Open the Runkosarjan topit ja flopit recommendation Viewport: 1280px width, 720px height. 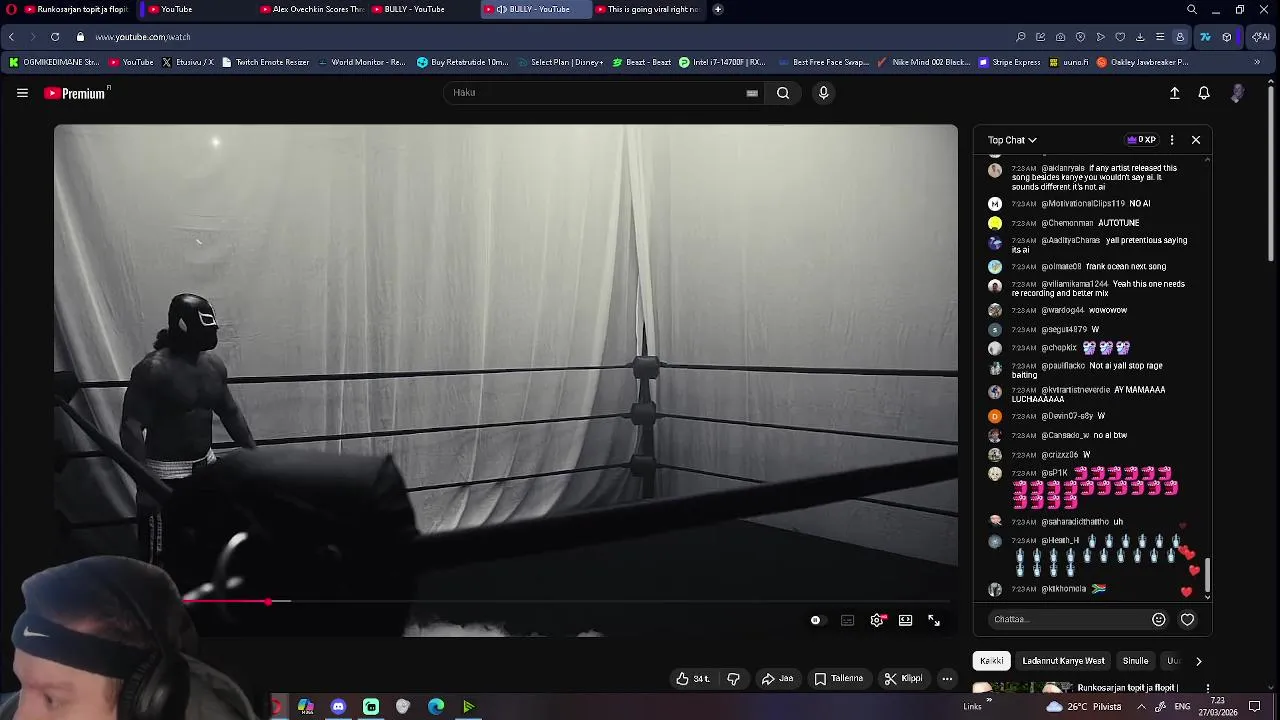[1127, 688]
